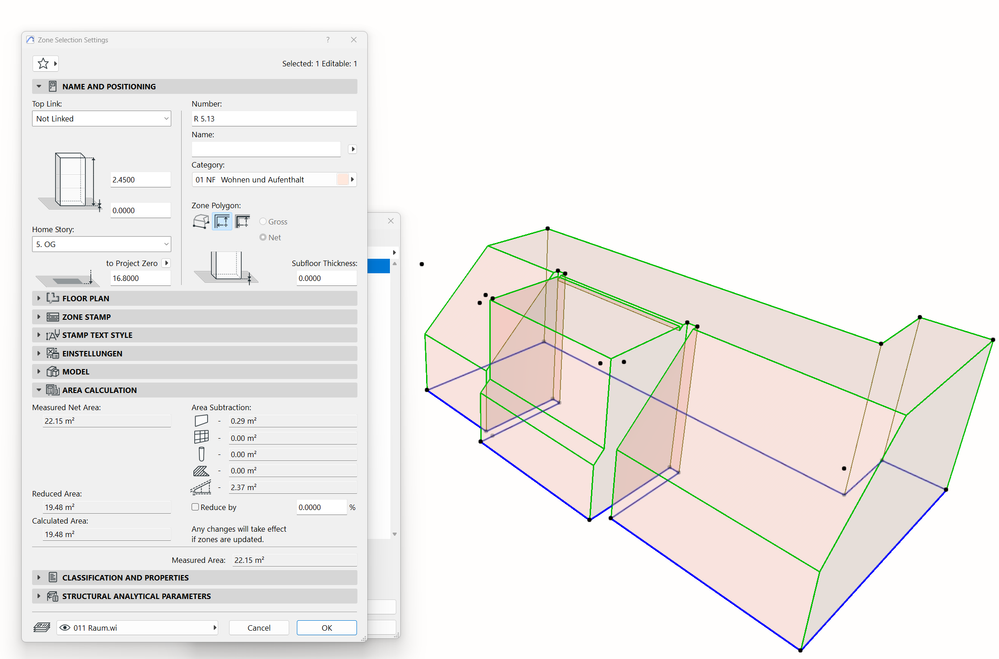Open the Favorites star button
Viewport: 999px width, 659px height.
point(45,64)
